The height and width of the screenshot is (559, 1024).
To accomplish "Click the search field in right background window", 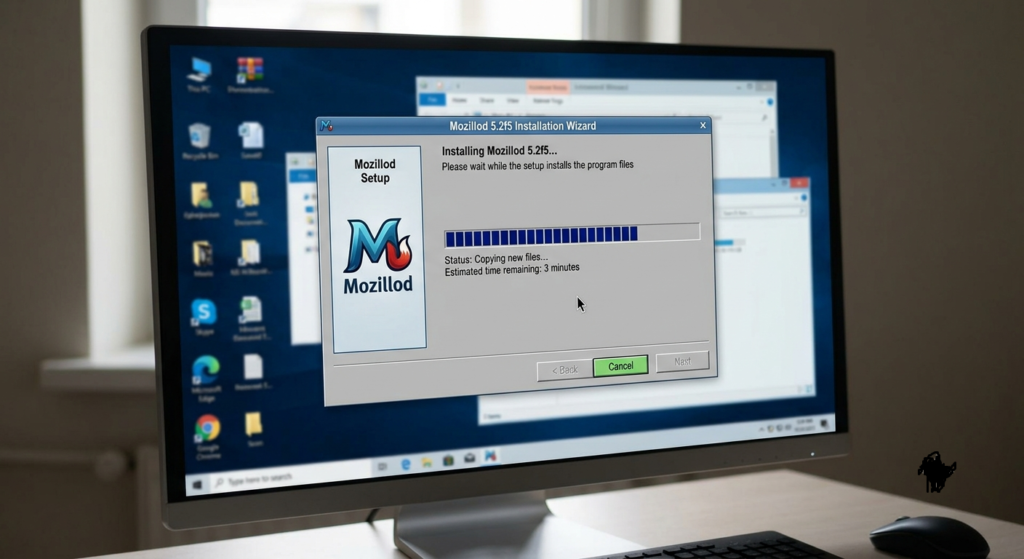I will pos(761,212).
